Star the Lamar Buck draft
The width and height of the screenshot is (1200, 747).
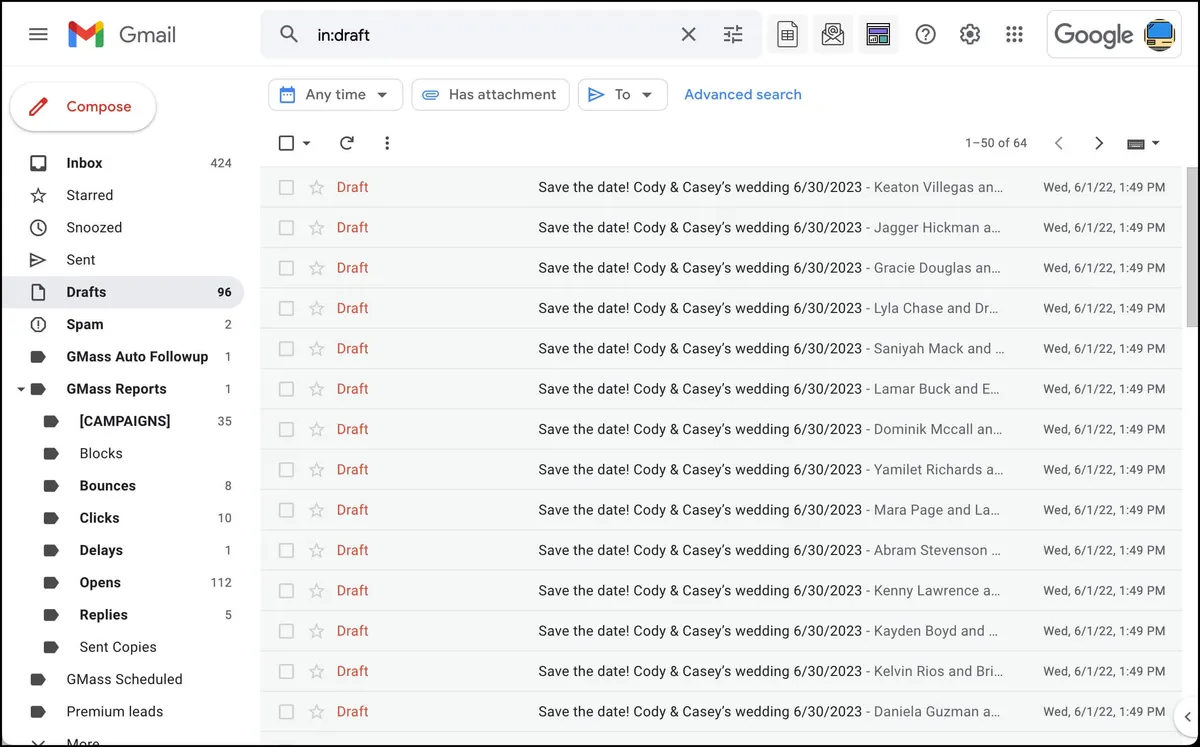pyautogui.click(x=316, y=389)
